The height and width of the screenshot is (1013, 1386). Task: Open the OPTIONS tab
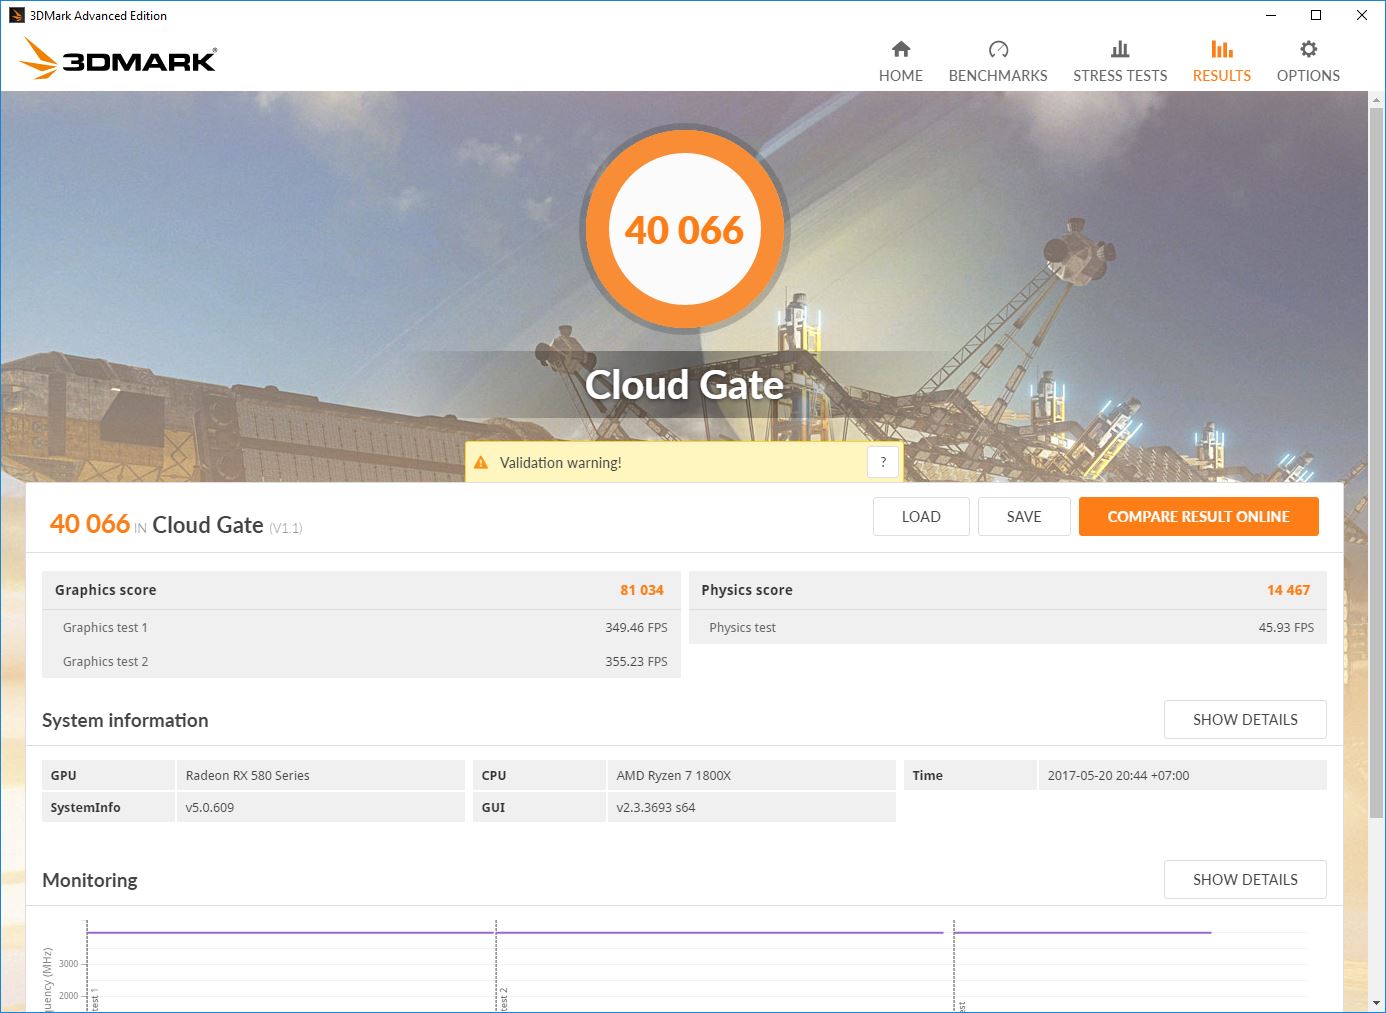click(x=1308, y=62)
